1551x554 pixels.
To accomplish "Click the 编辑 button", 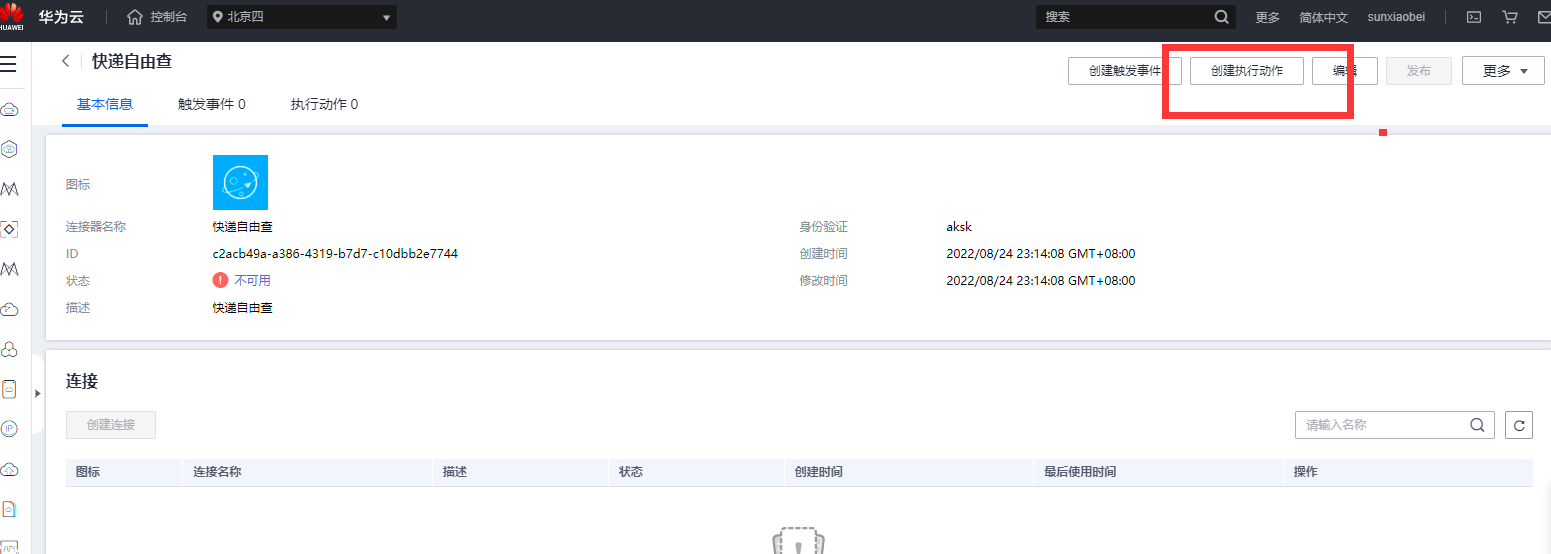I will pyautogui.click(x=1345, y=71).
